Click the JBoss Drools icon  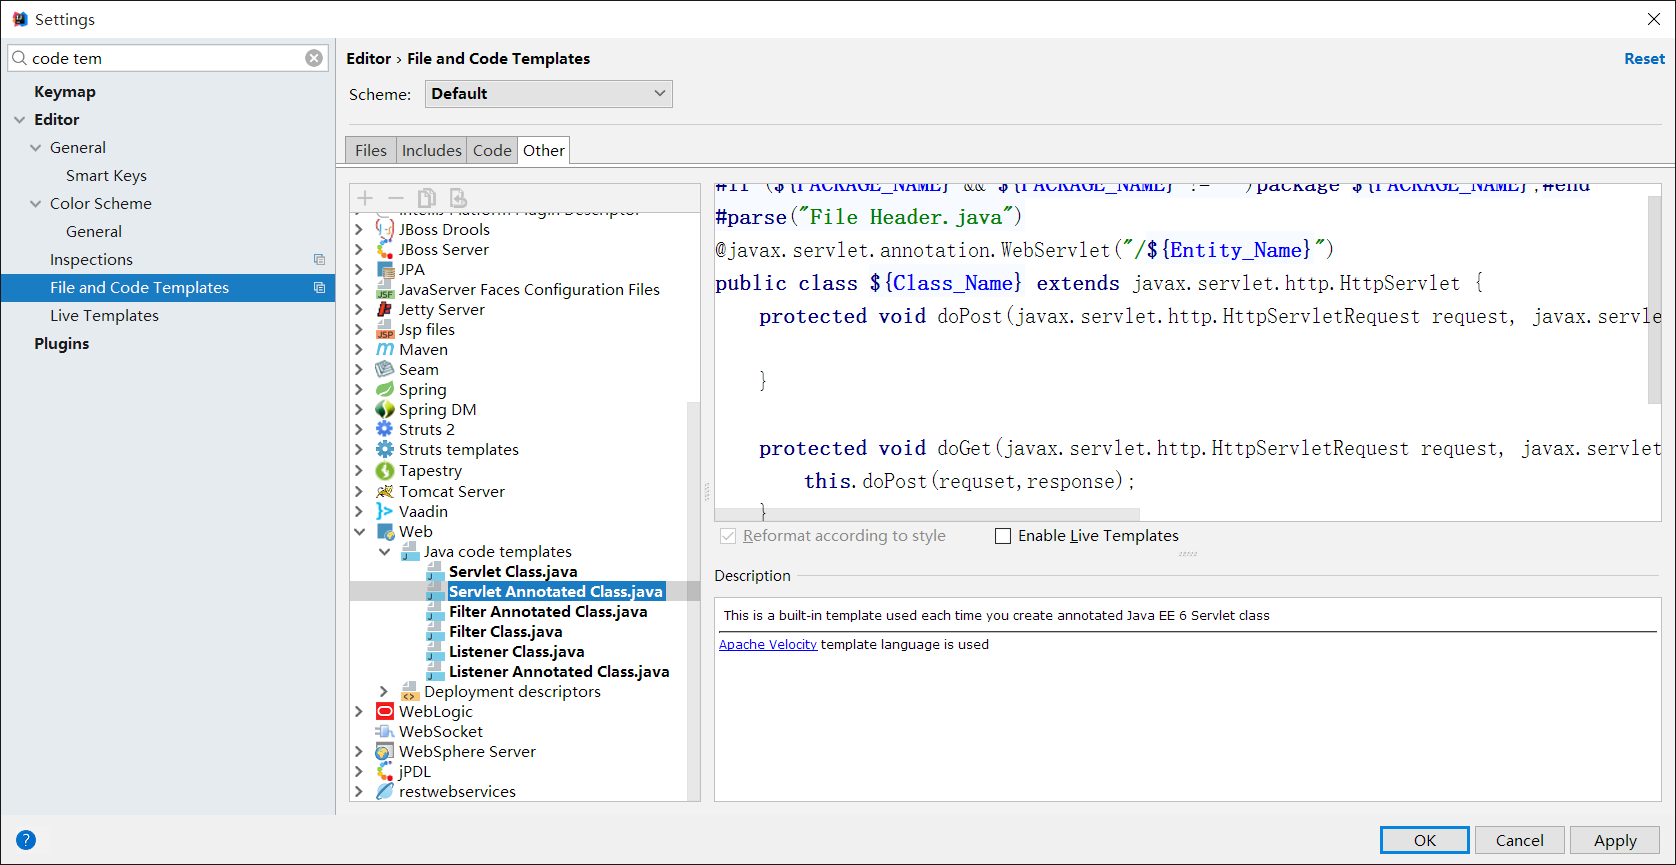385,229
